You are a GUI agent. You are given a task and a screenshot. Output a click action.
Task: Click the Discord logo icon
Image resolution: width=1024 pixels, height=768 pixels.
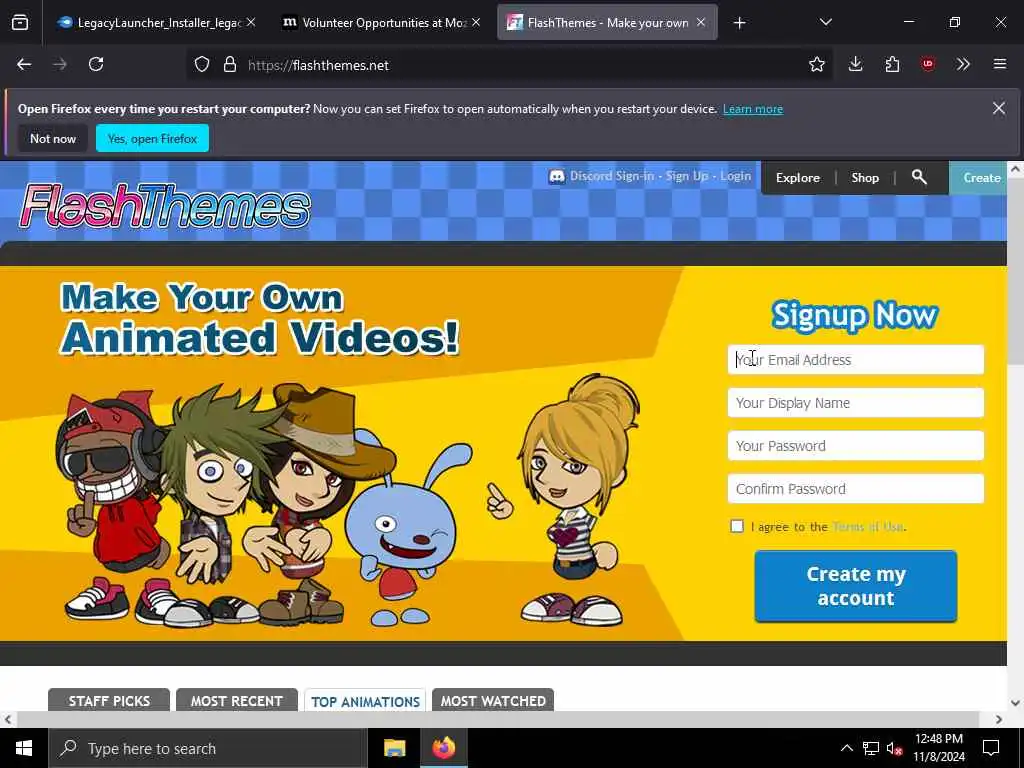pyautogui.click(x=556, y=176)
